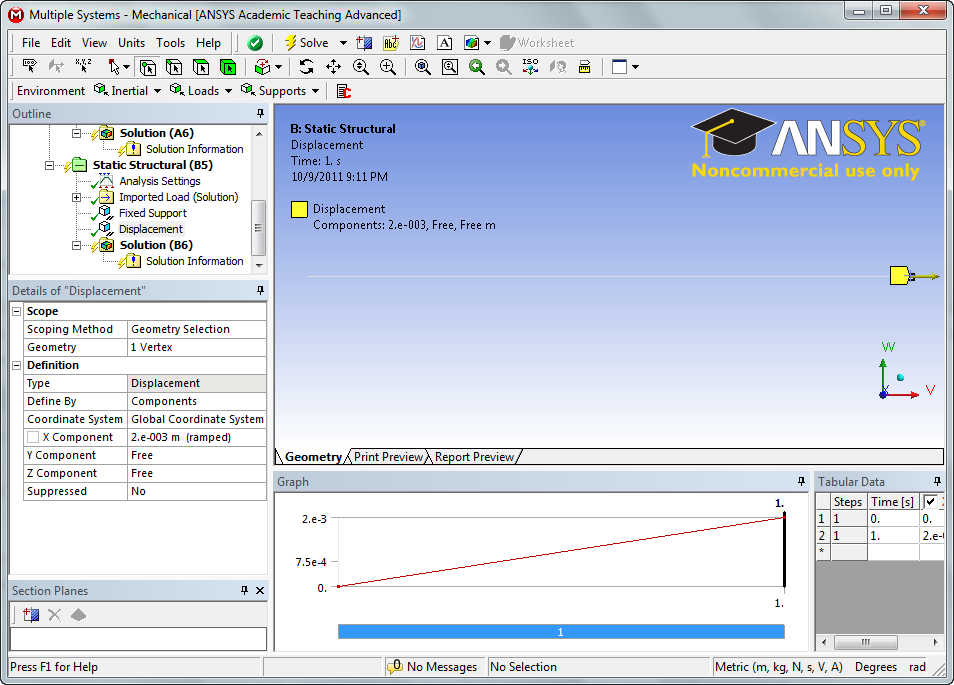Toggle the Details of Displacement panel pin
This screenshot has width=954, height=685.
[260, 291]
